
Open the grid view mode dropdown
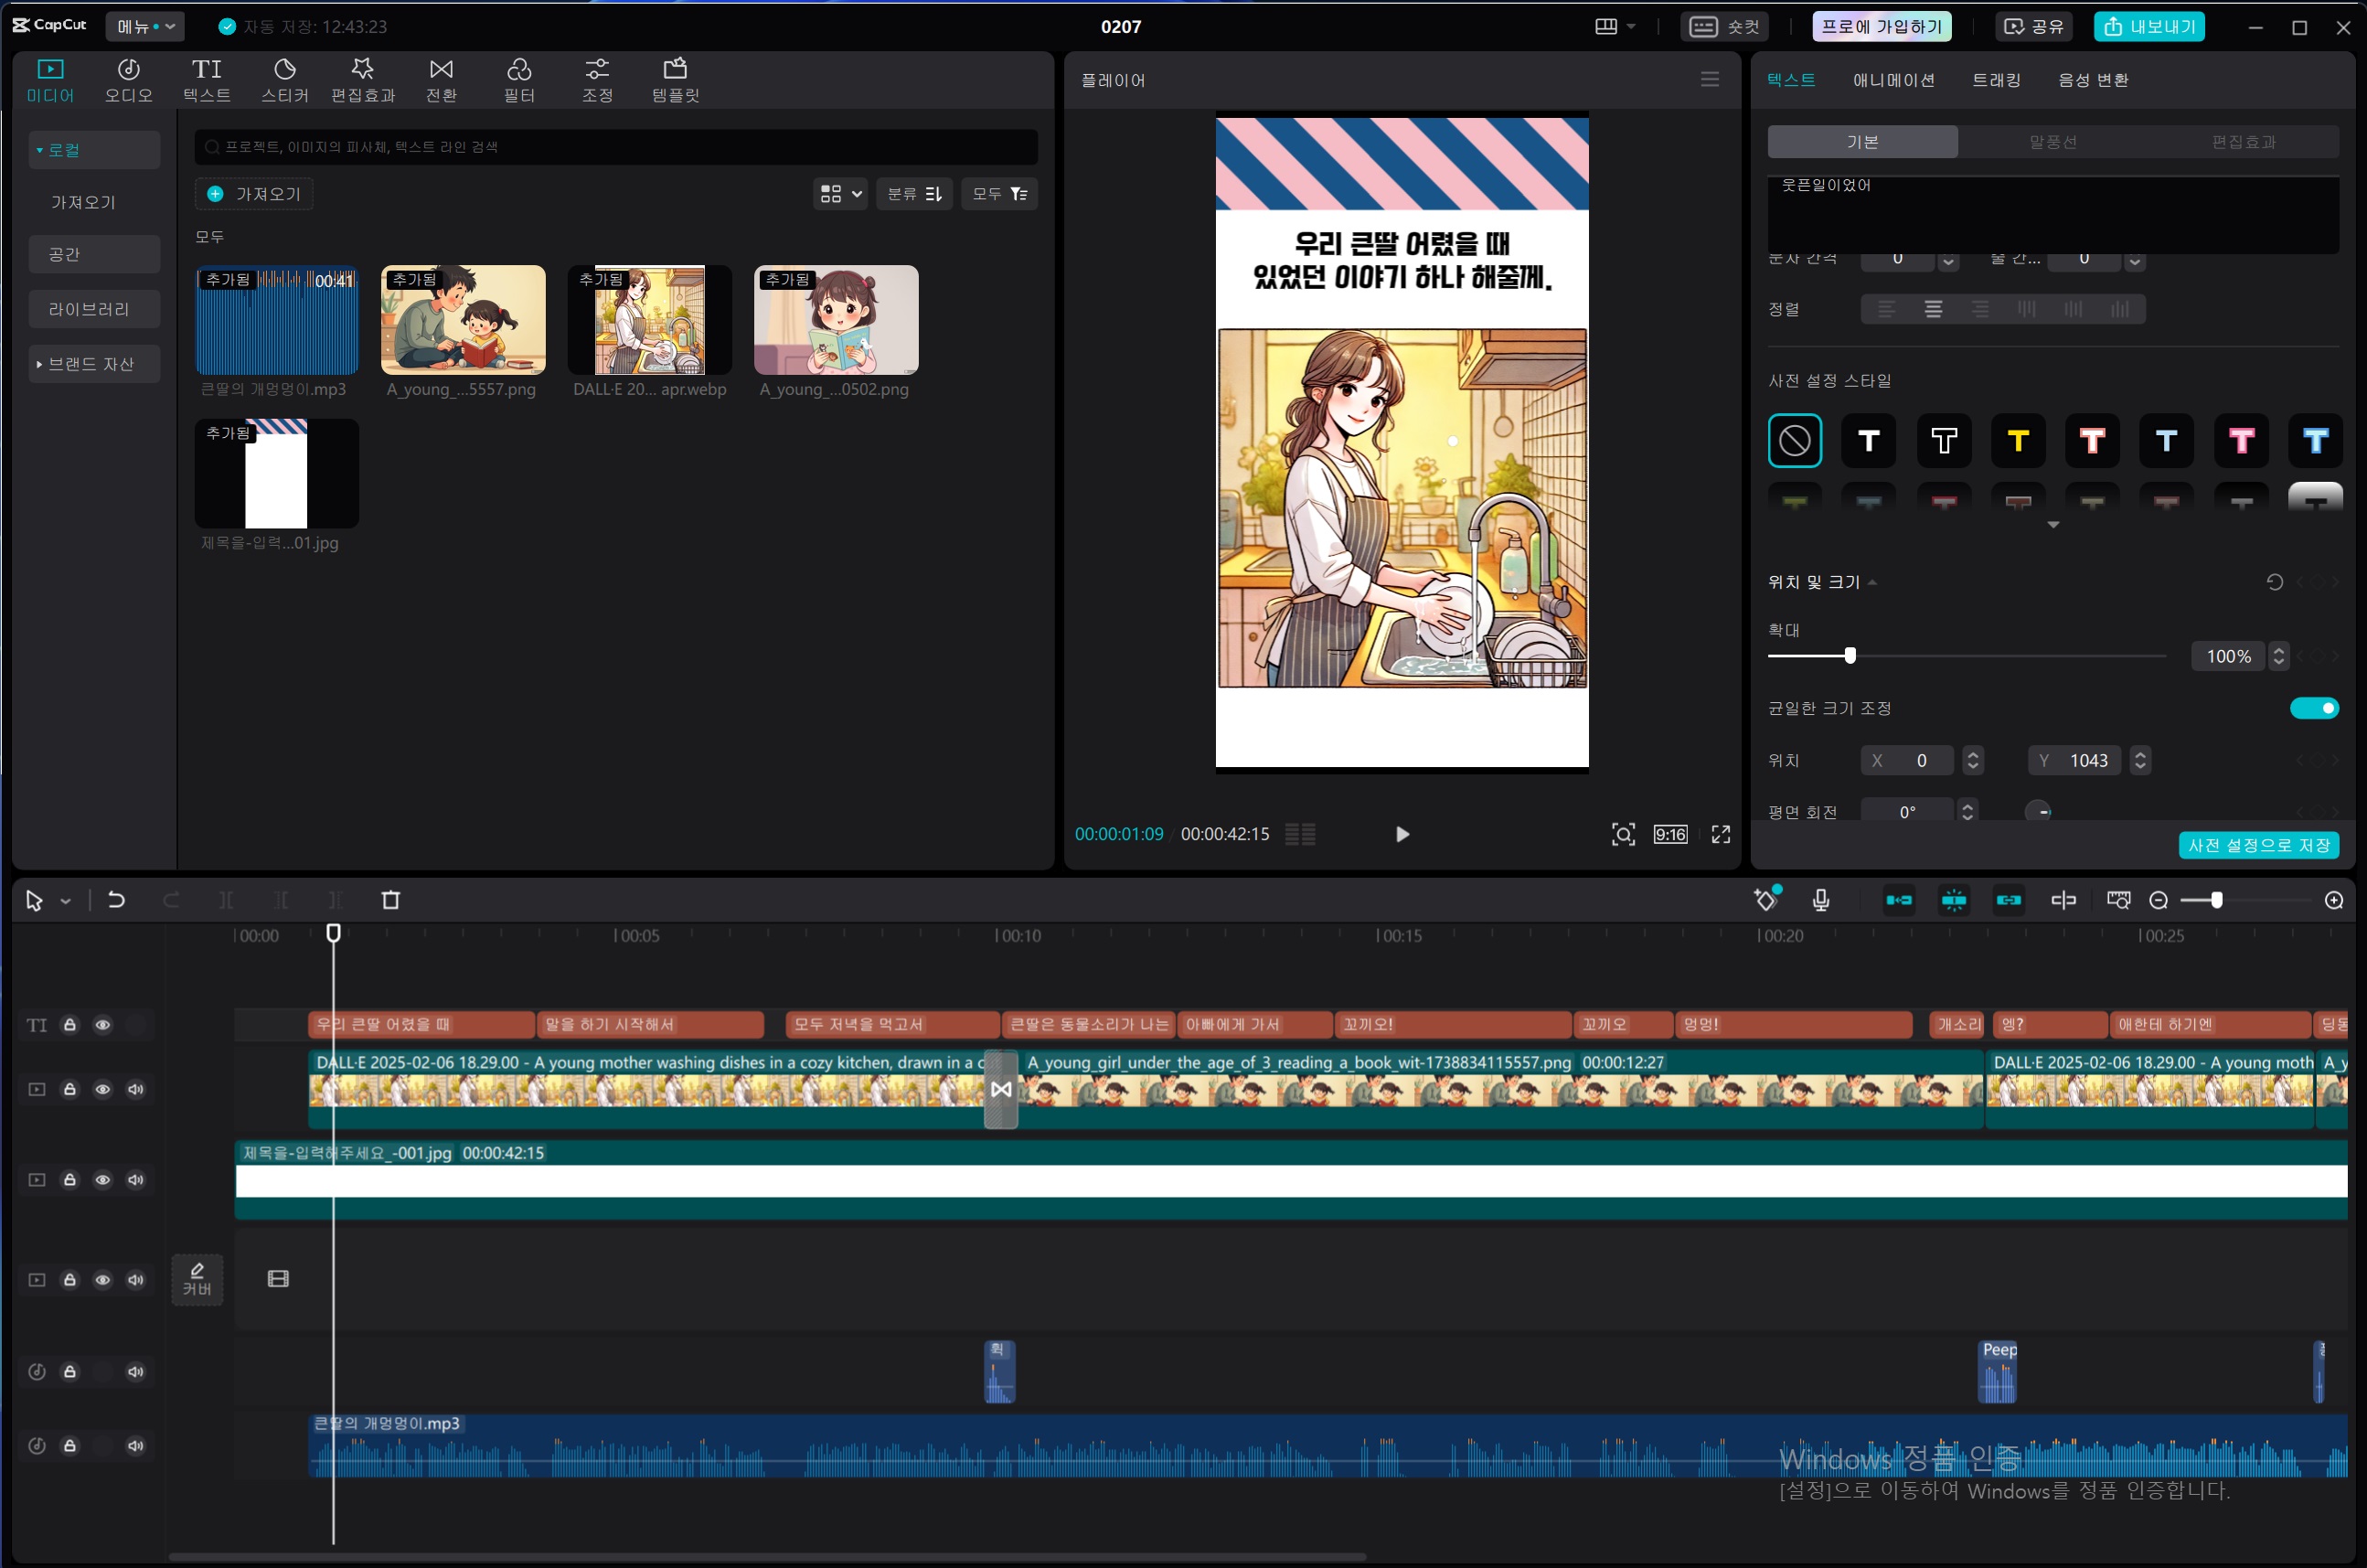[840, 194]
